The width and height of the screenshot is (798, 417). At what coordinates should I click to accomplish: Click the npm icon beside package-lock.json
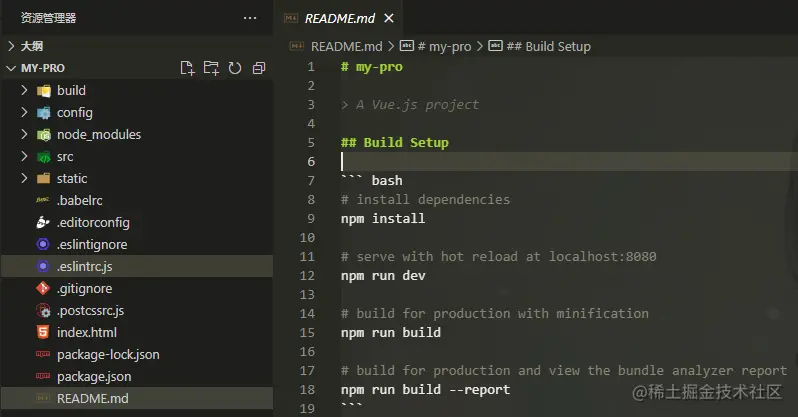click(43, 354)
